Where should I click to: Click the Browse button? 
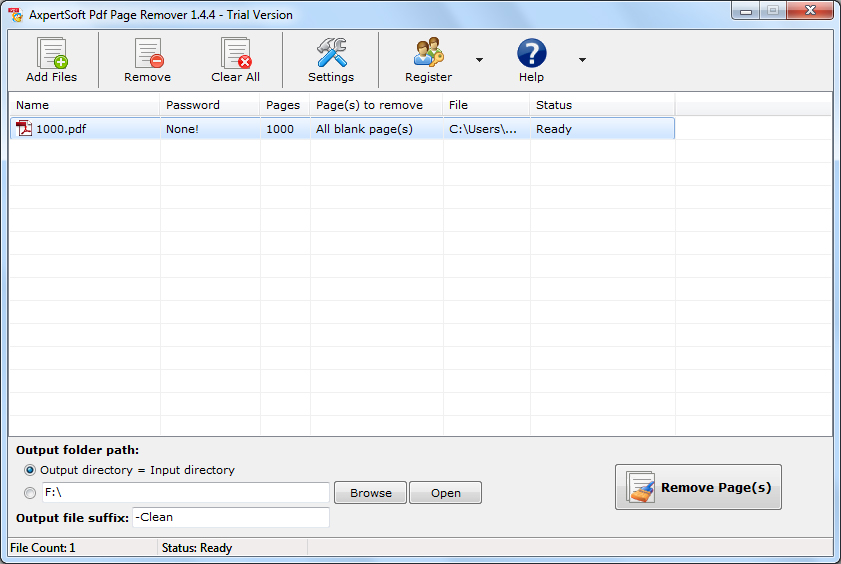[x=371, y=493]
